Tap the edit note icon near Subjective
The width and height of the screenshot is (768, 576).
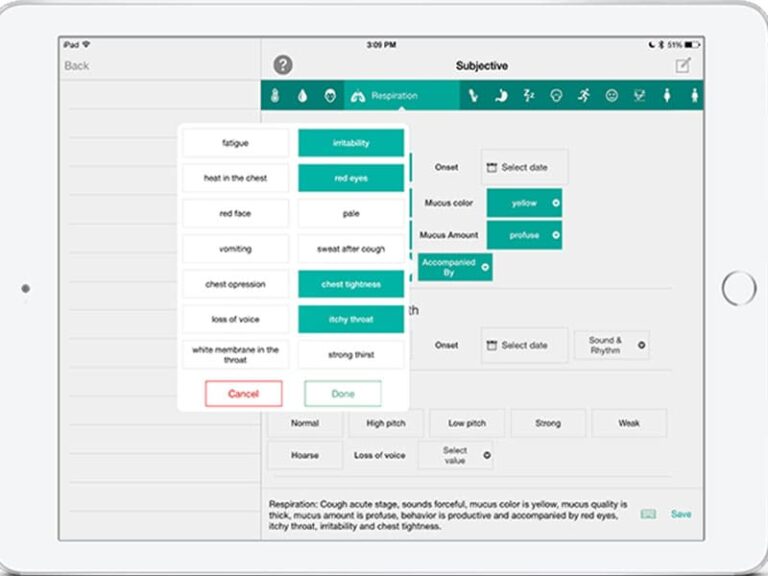coord(683,65)
